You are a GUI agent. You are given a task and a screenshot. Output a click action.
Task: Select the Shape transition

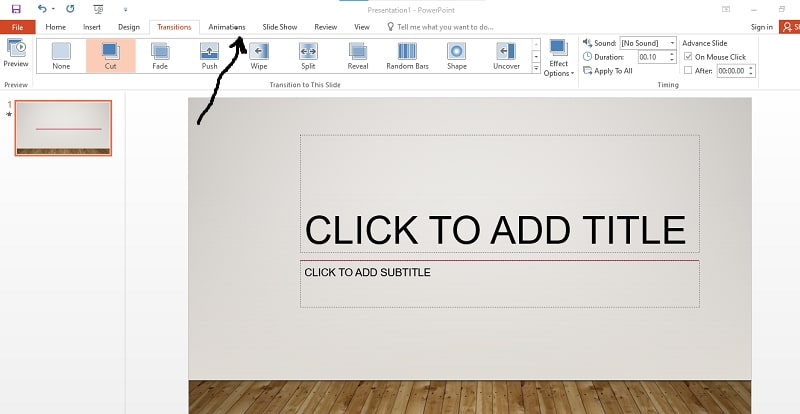coord(456,56)
